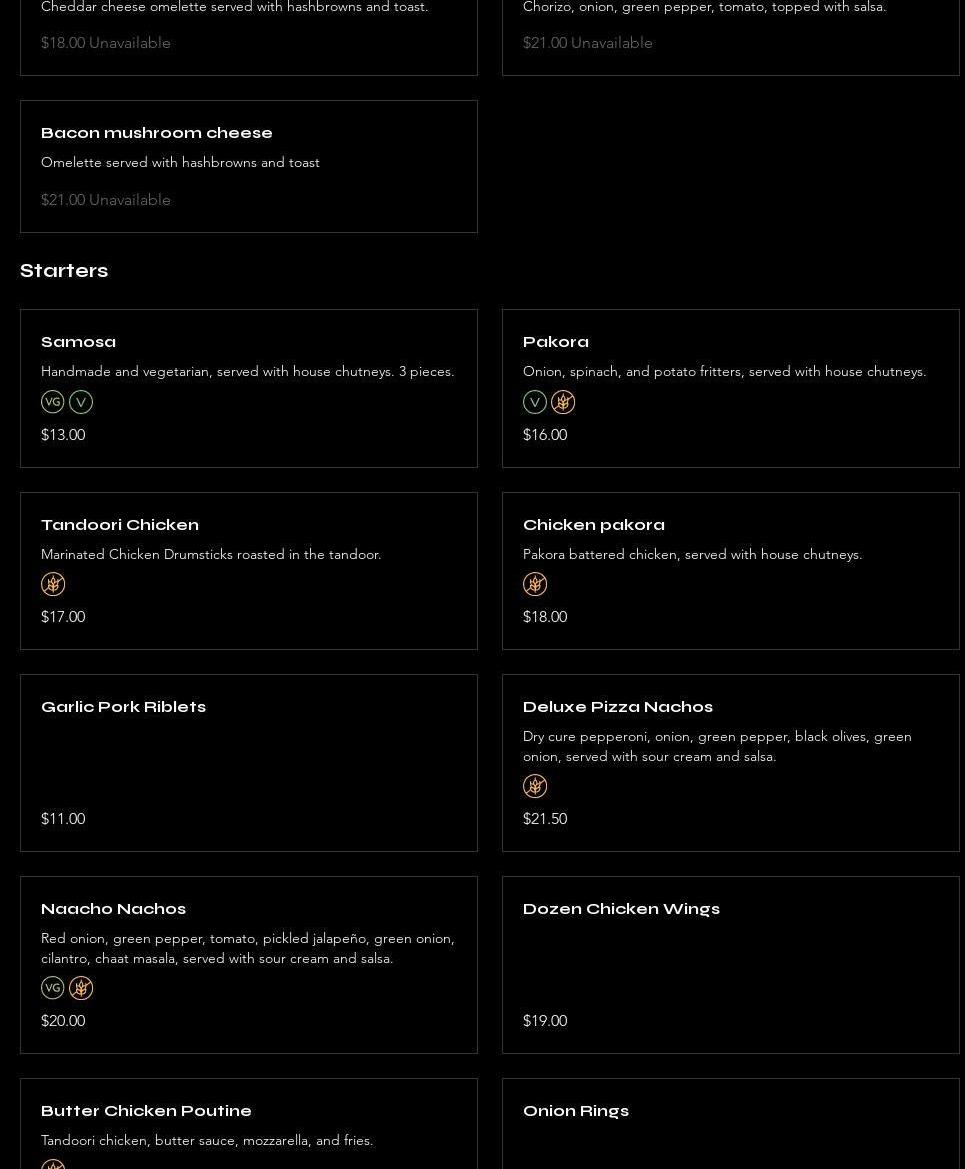Click the vegan VG icon under Naacho Nachos
The width and height of the screenshot is (965, 1169).
[53, 988]
